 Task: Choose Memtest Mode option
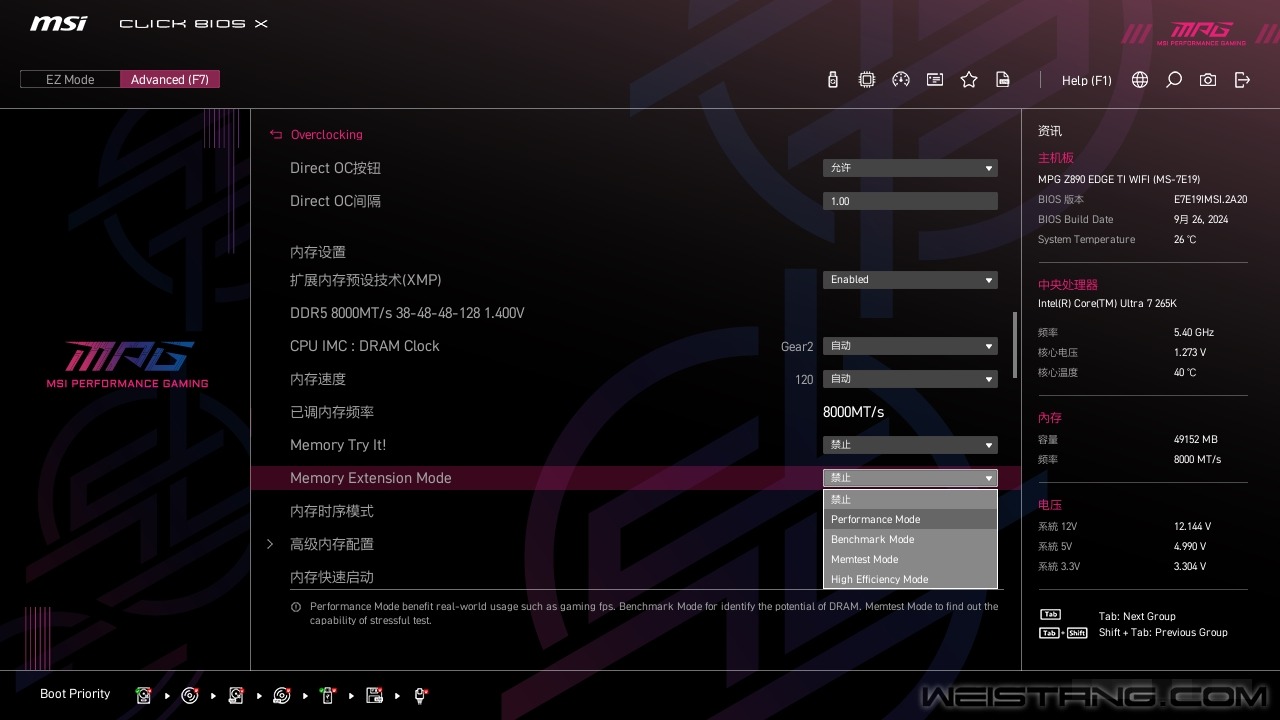tap(910, 559)
